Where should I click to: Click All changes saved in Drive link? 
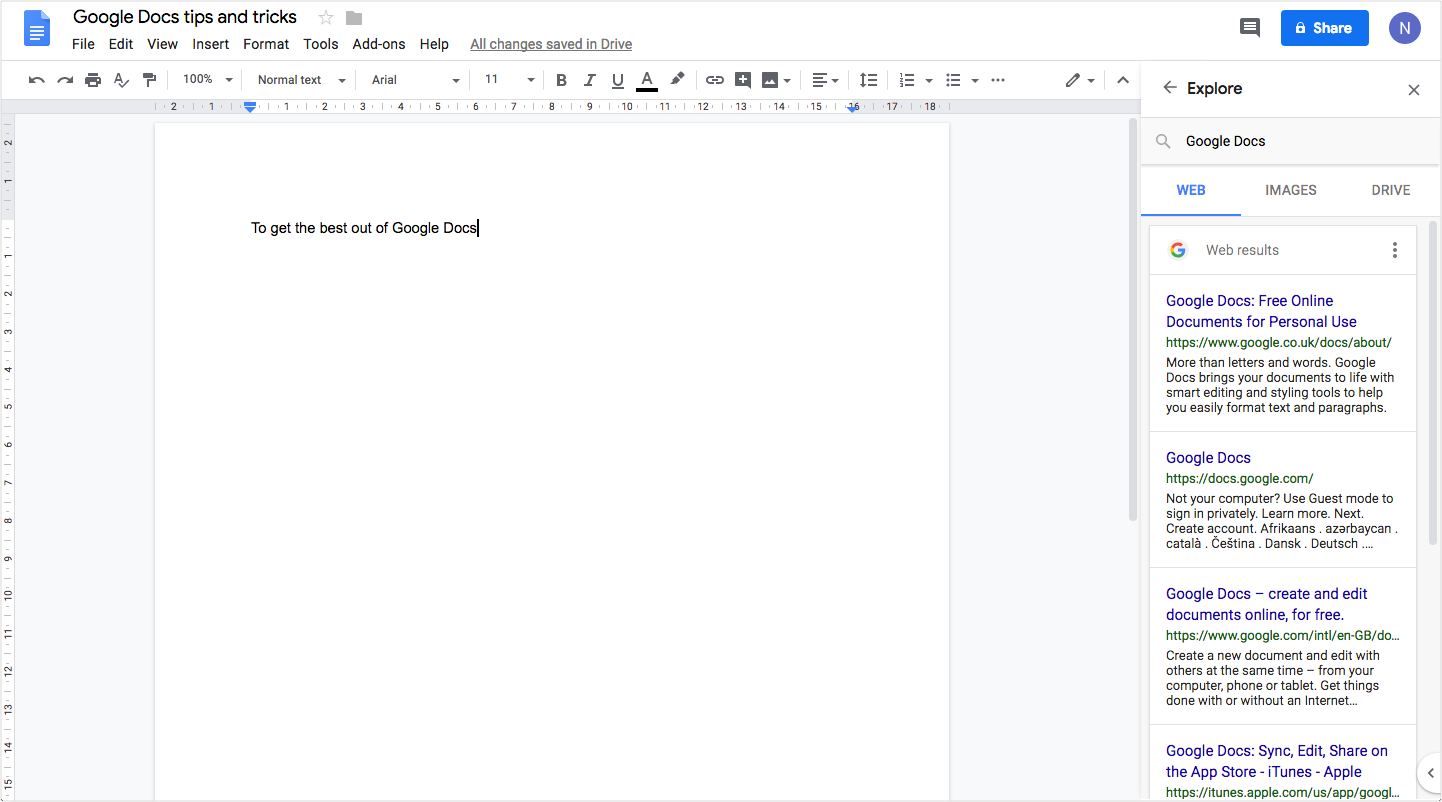pyautogui.click(x=551, y=44)
